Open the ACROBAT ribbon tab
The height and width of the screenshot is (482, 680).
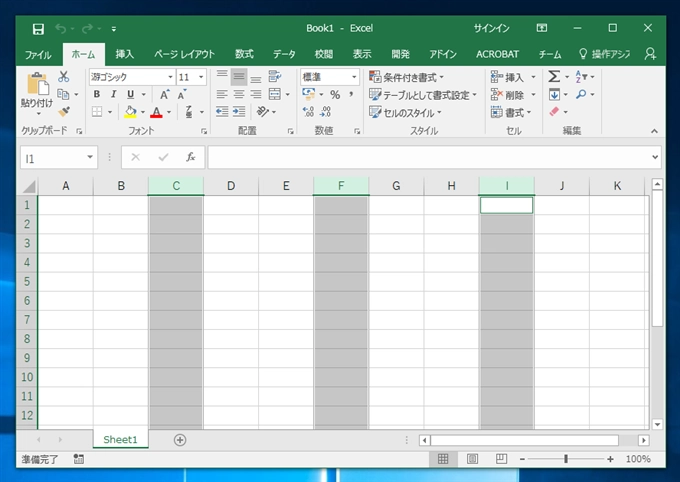tap(497, 54)
